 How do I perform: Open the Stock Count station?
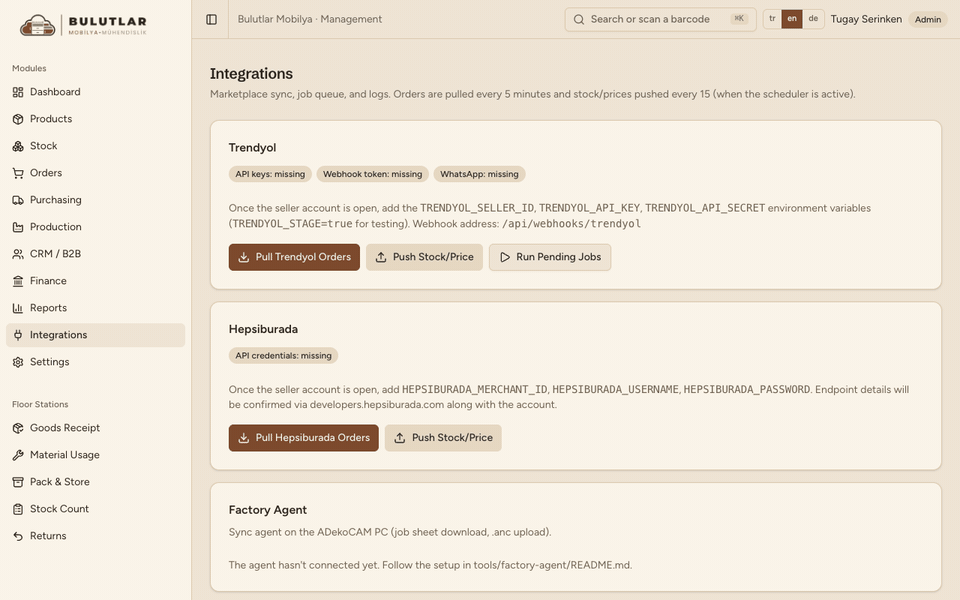coord(96,509)
